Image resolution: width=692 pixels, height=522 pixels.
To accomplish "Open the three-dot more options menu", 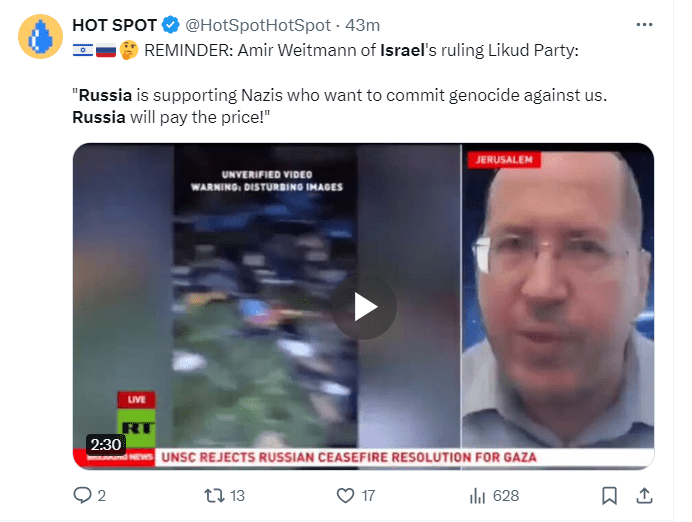I will pos(644,25).
